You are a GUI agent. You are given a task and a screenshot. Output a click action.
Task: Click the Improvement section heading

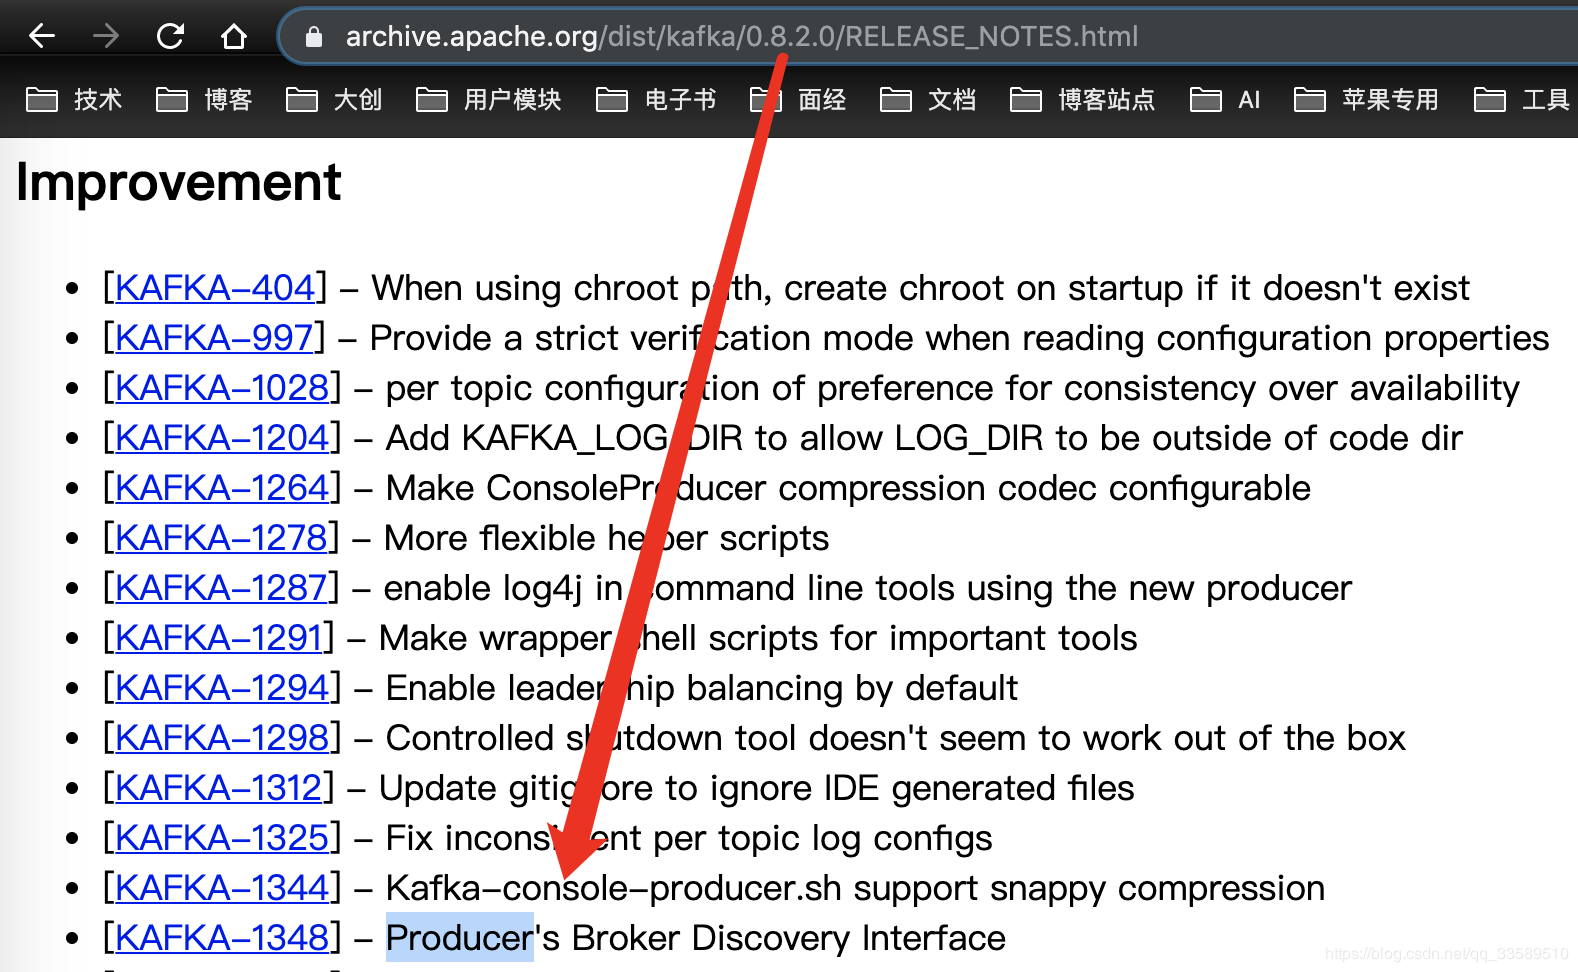tap(179, 183)
